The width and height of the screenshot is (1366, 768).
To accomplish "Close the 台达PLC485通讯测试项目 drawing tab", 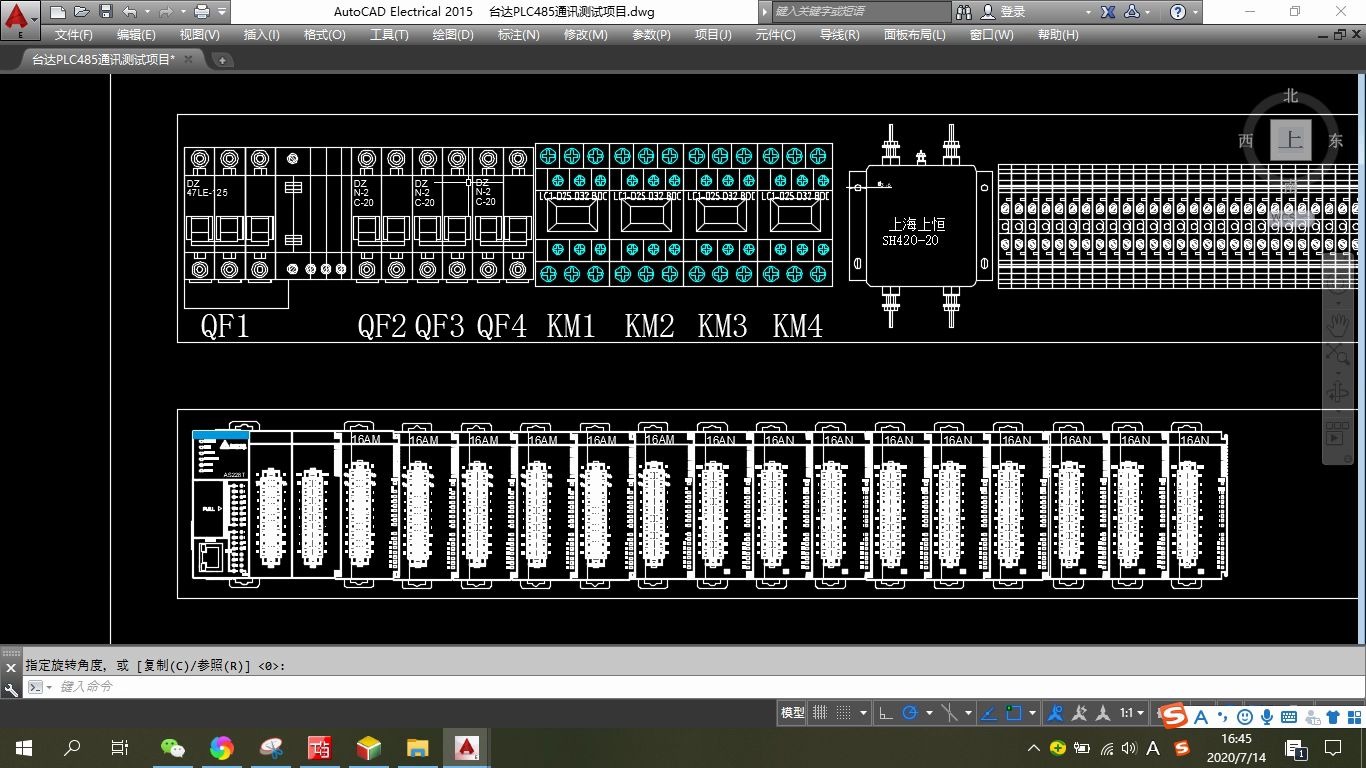I will pyautogui.click(x=189, y=59).
